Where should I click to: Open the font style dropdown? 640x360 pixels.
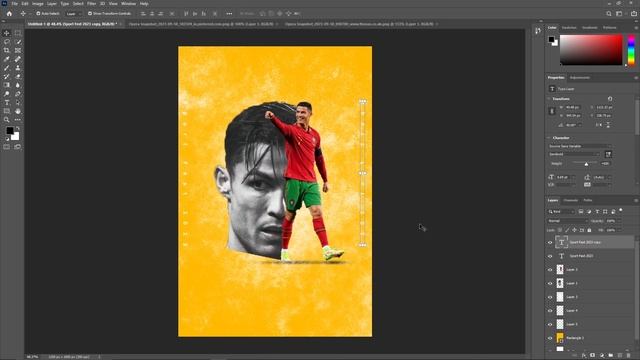[x=574, y=154]
